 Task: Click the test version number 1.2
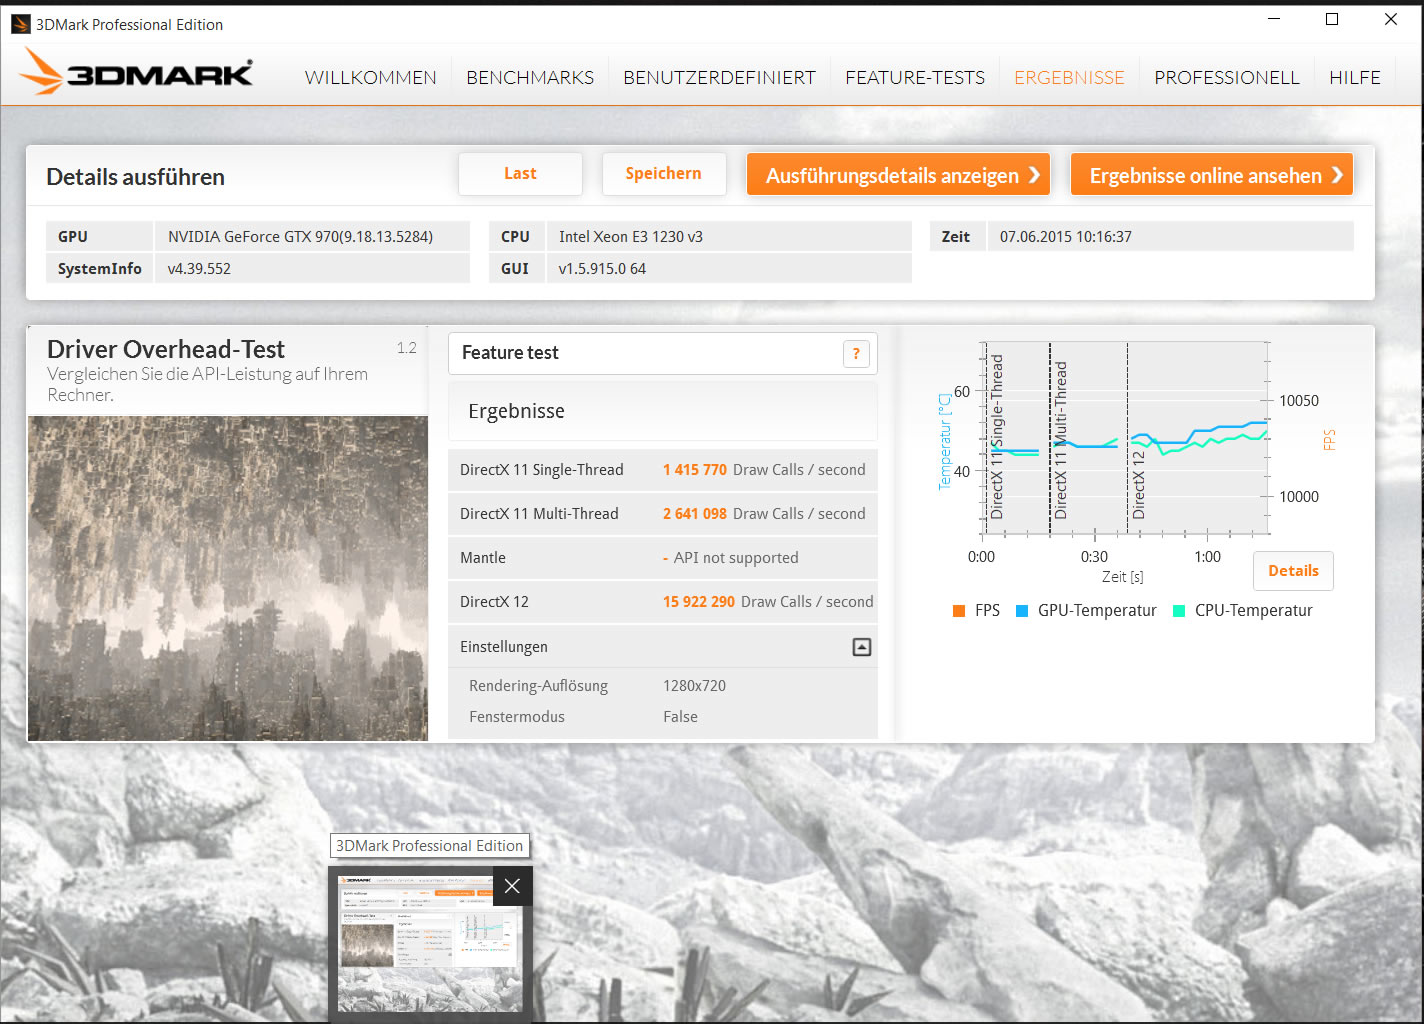pos(407,348)
